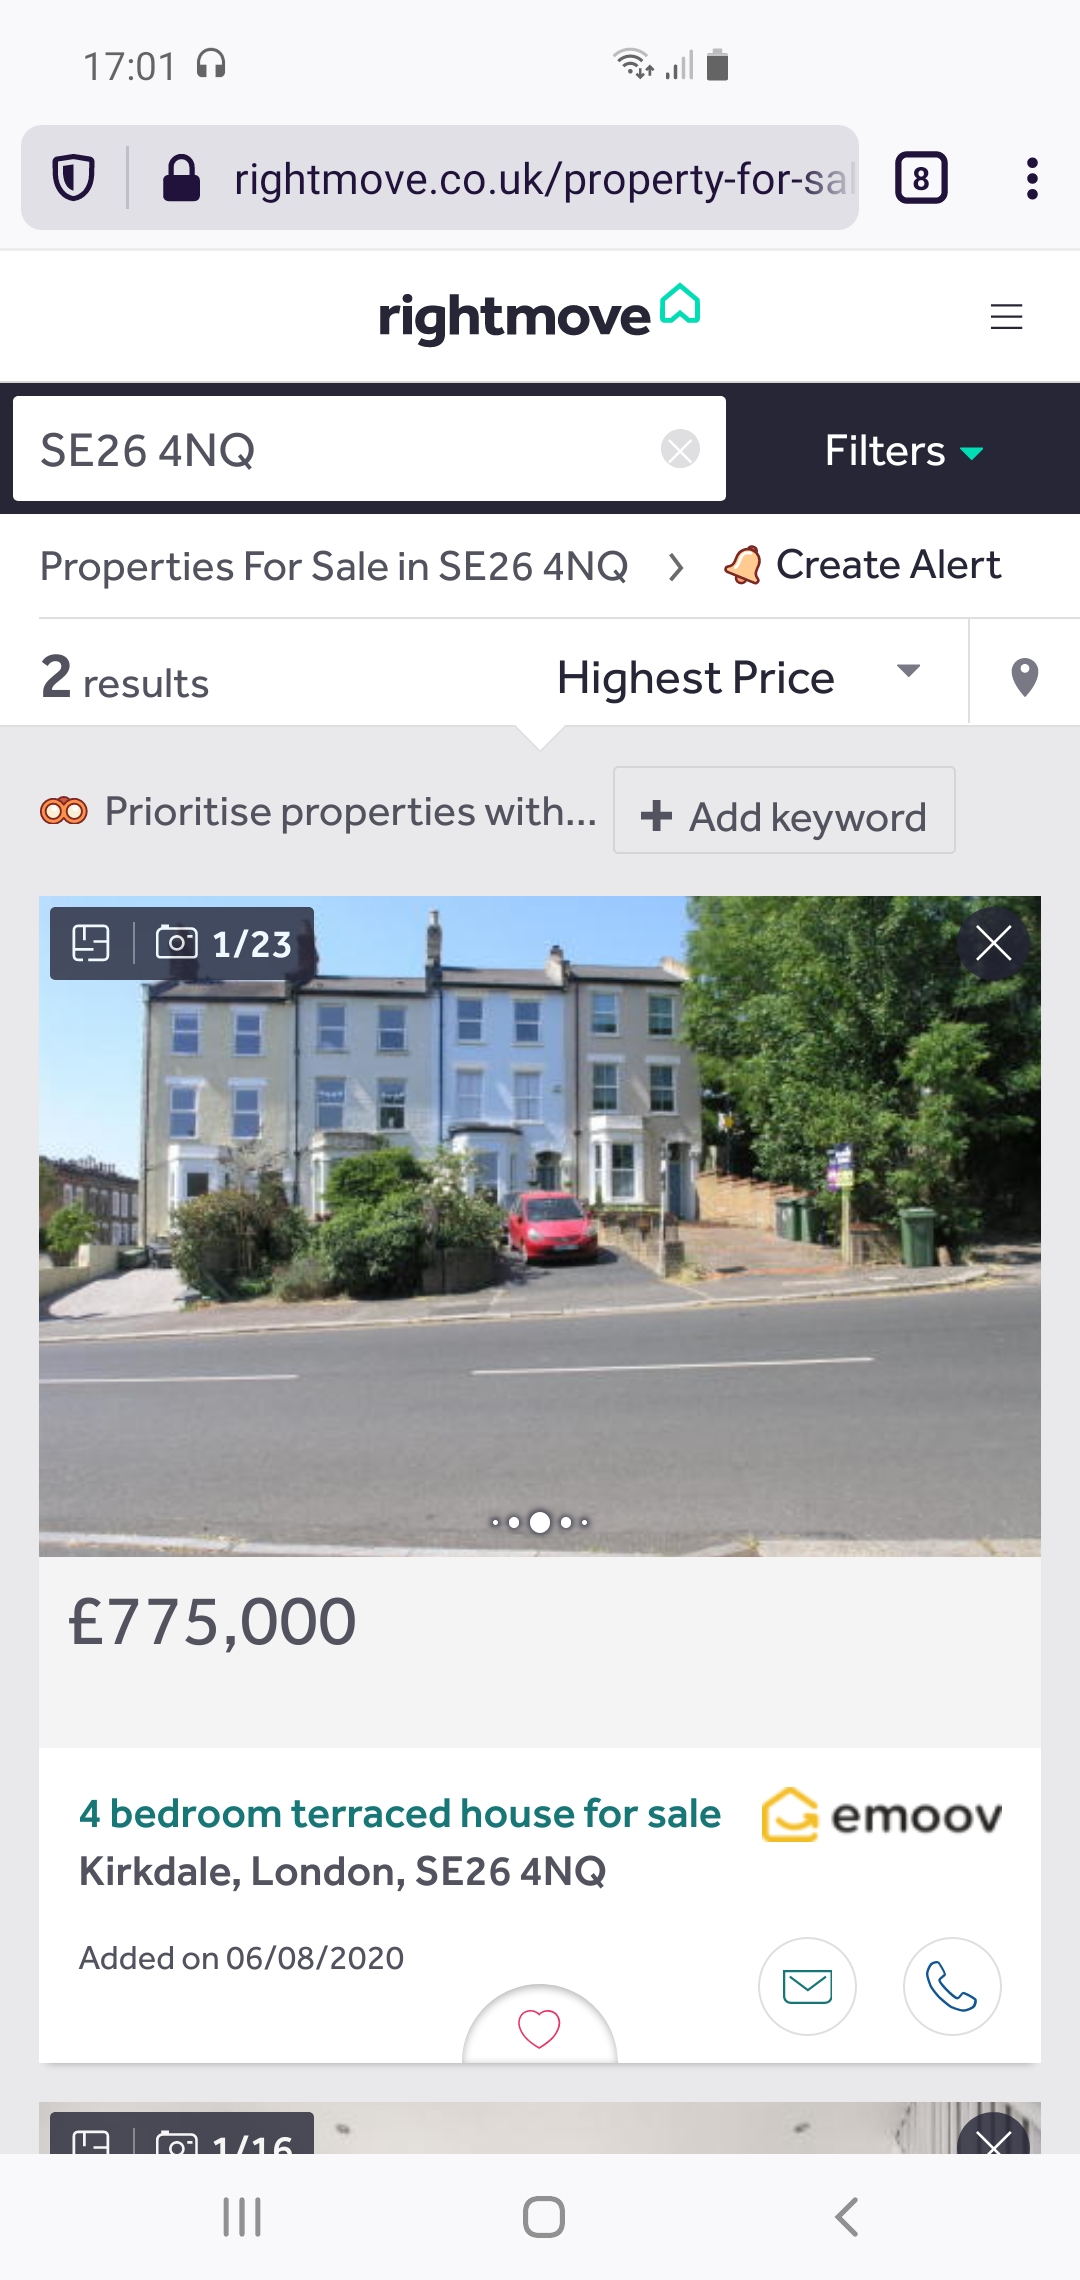The width and height of the screenshot is (1080, 2280).
Task: Open the Highest Price sort dropdown
Action: pyautogui.click(x=738, y=677)
